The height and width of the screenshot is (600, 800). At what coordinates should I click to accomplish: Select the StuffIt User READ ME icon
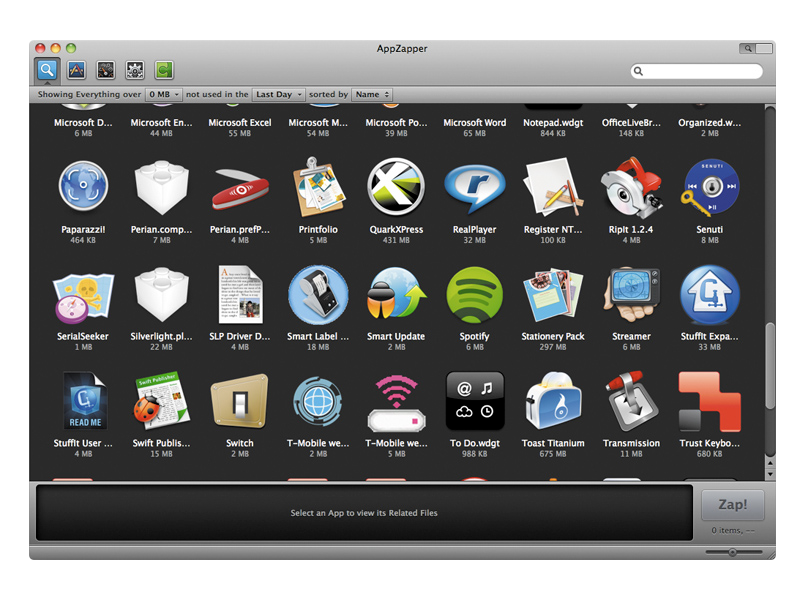tap(84, 401)
